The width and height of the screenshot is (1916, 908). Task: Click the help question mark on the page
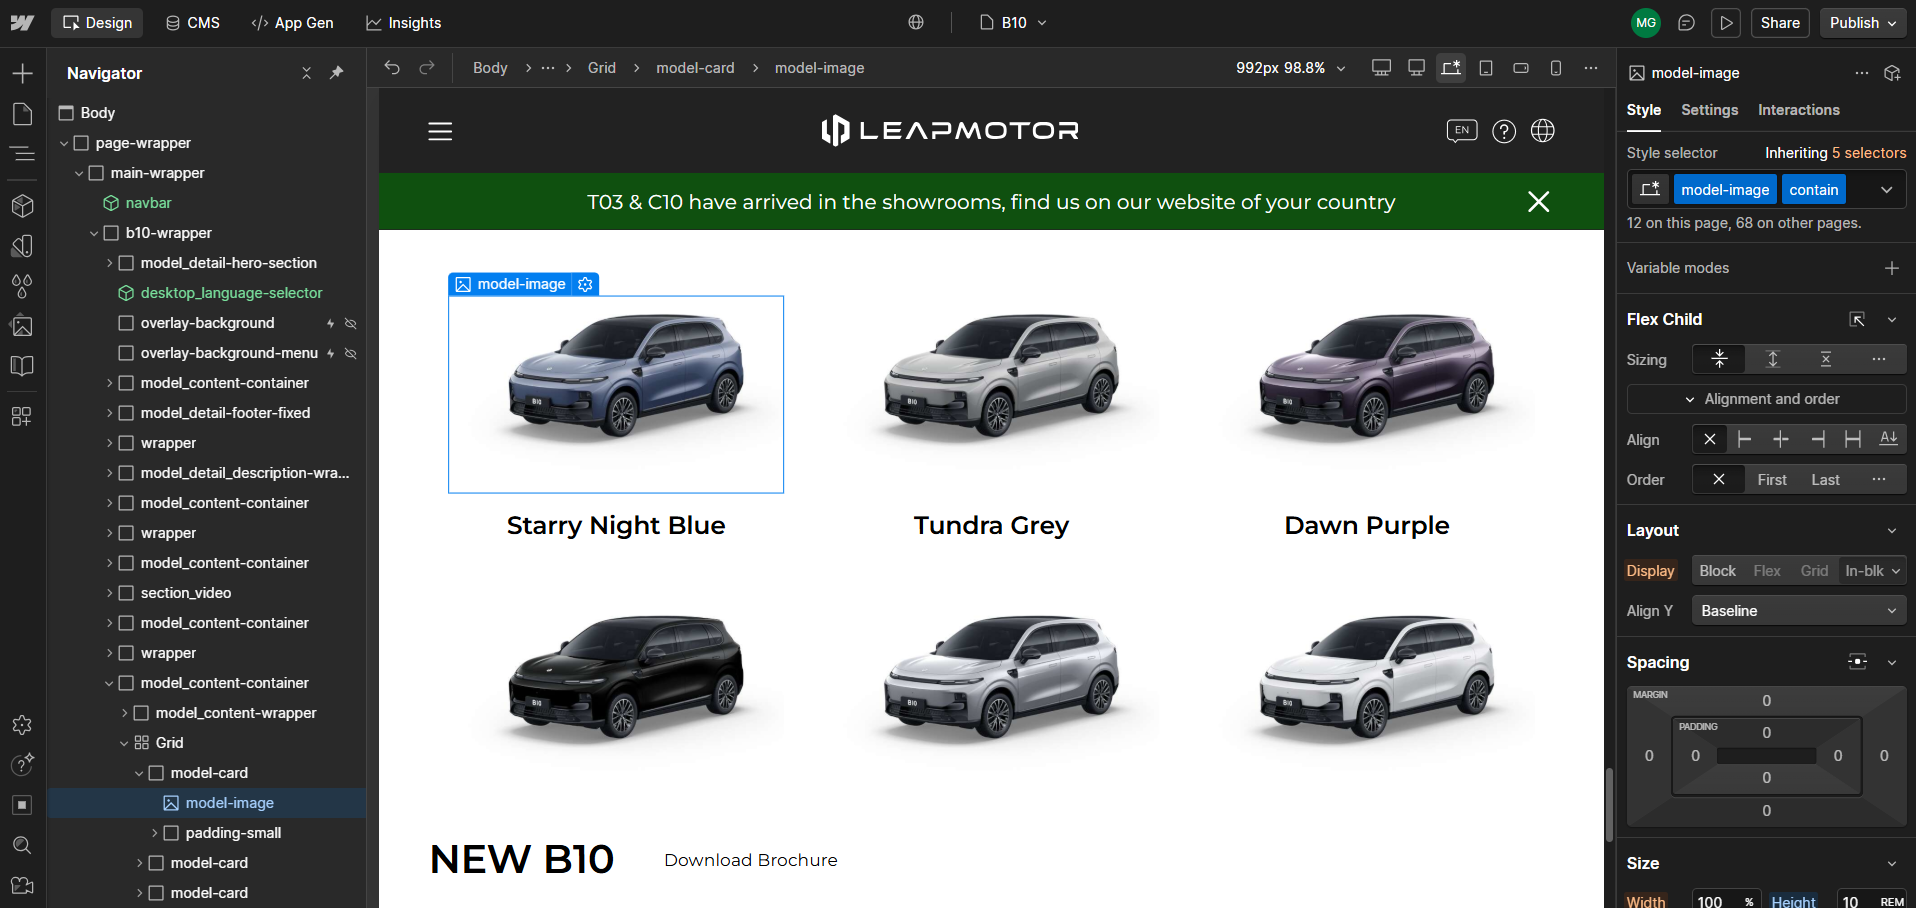1504,131
